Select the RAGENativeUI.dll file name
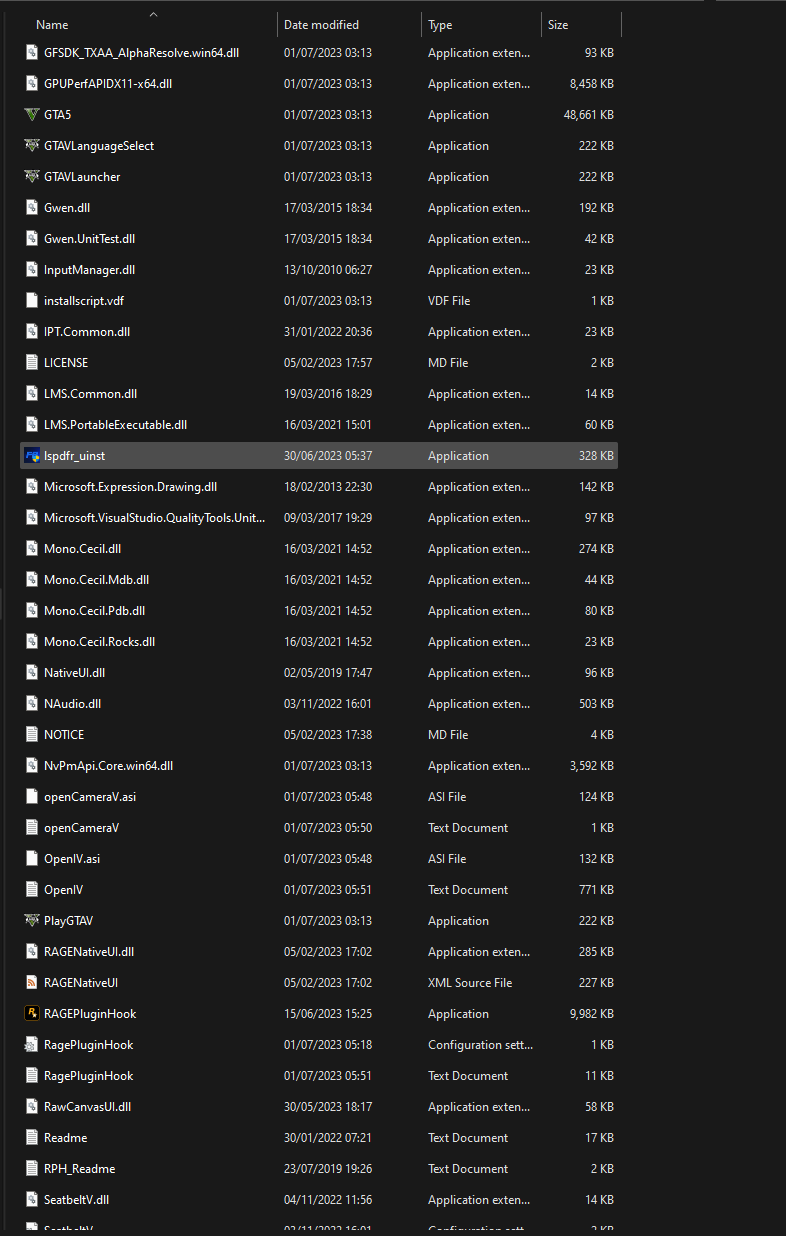The image size is (786, 1236). 89,952
